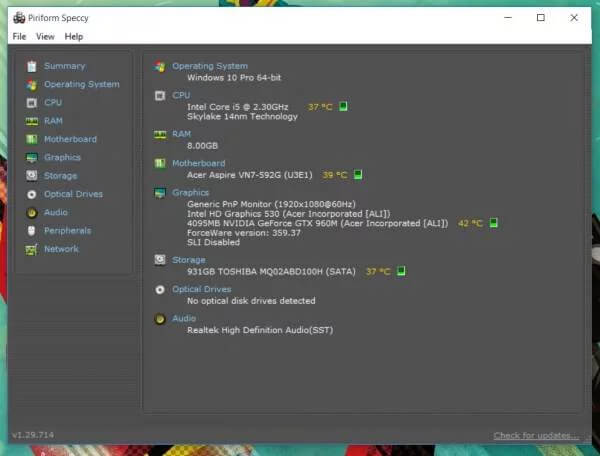Click the Realtek High Definition Audio text
Viewport: 600px width, 456px height.
pyautogui.click(x=260, y=330)
